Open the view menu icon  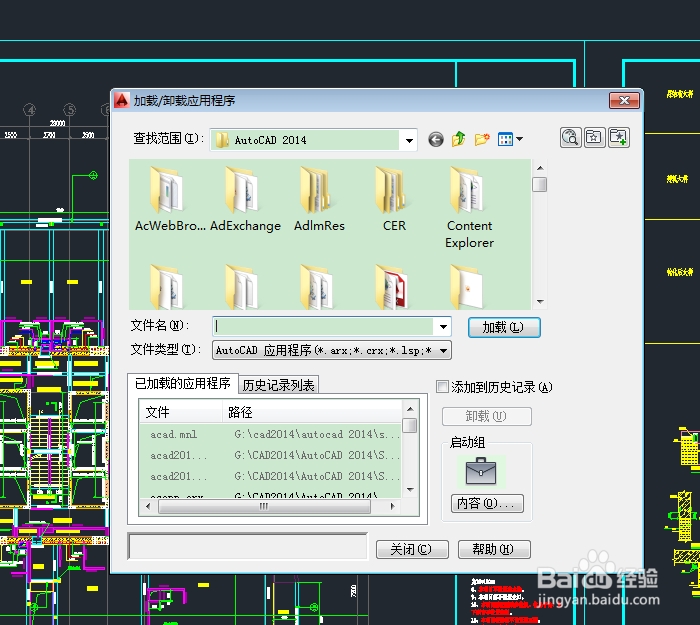[x=510, y=140]
